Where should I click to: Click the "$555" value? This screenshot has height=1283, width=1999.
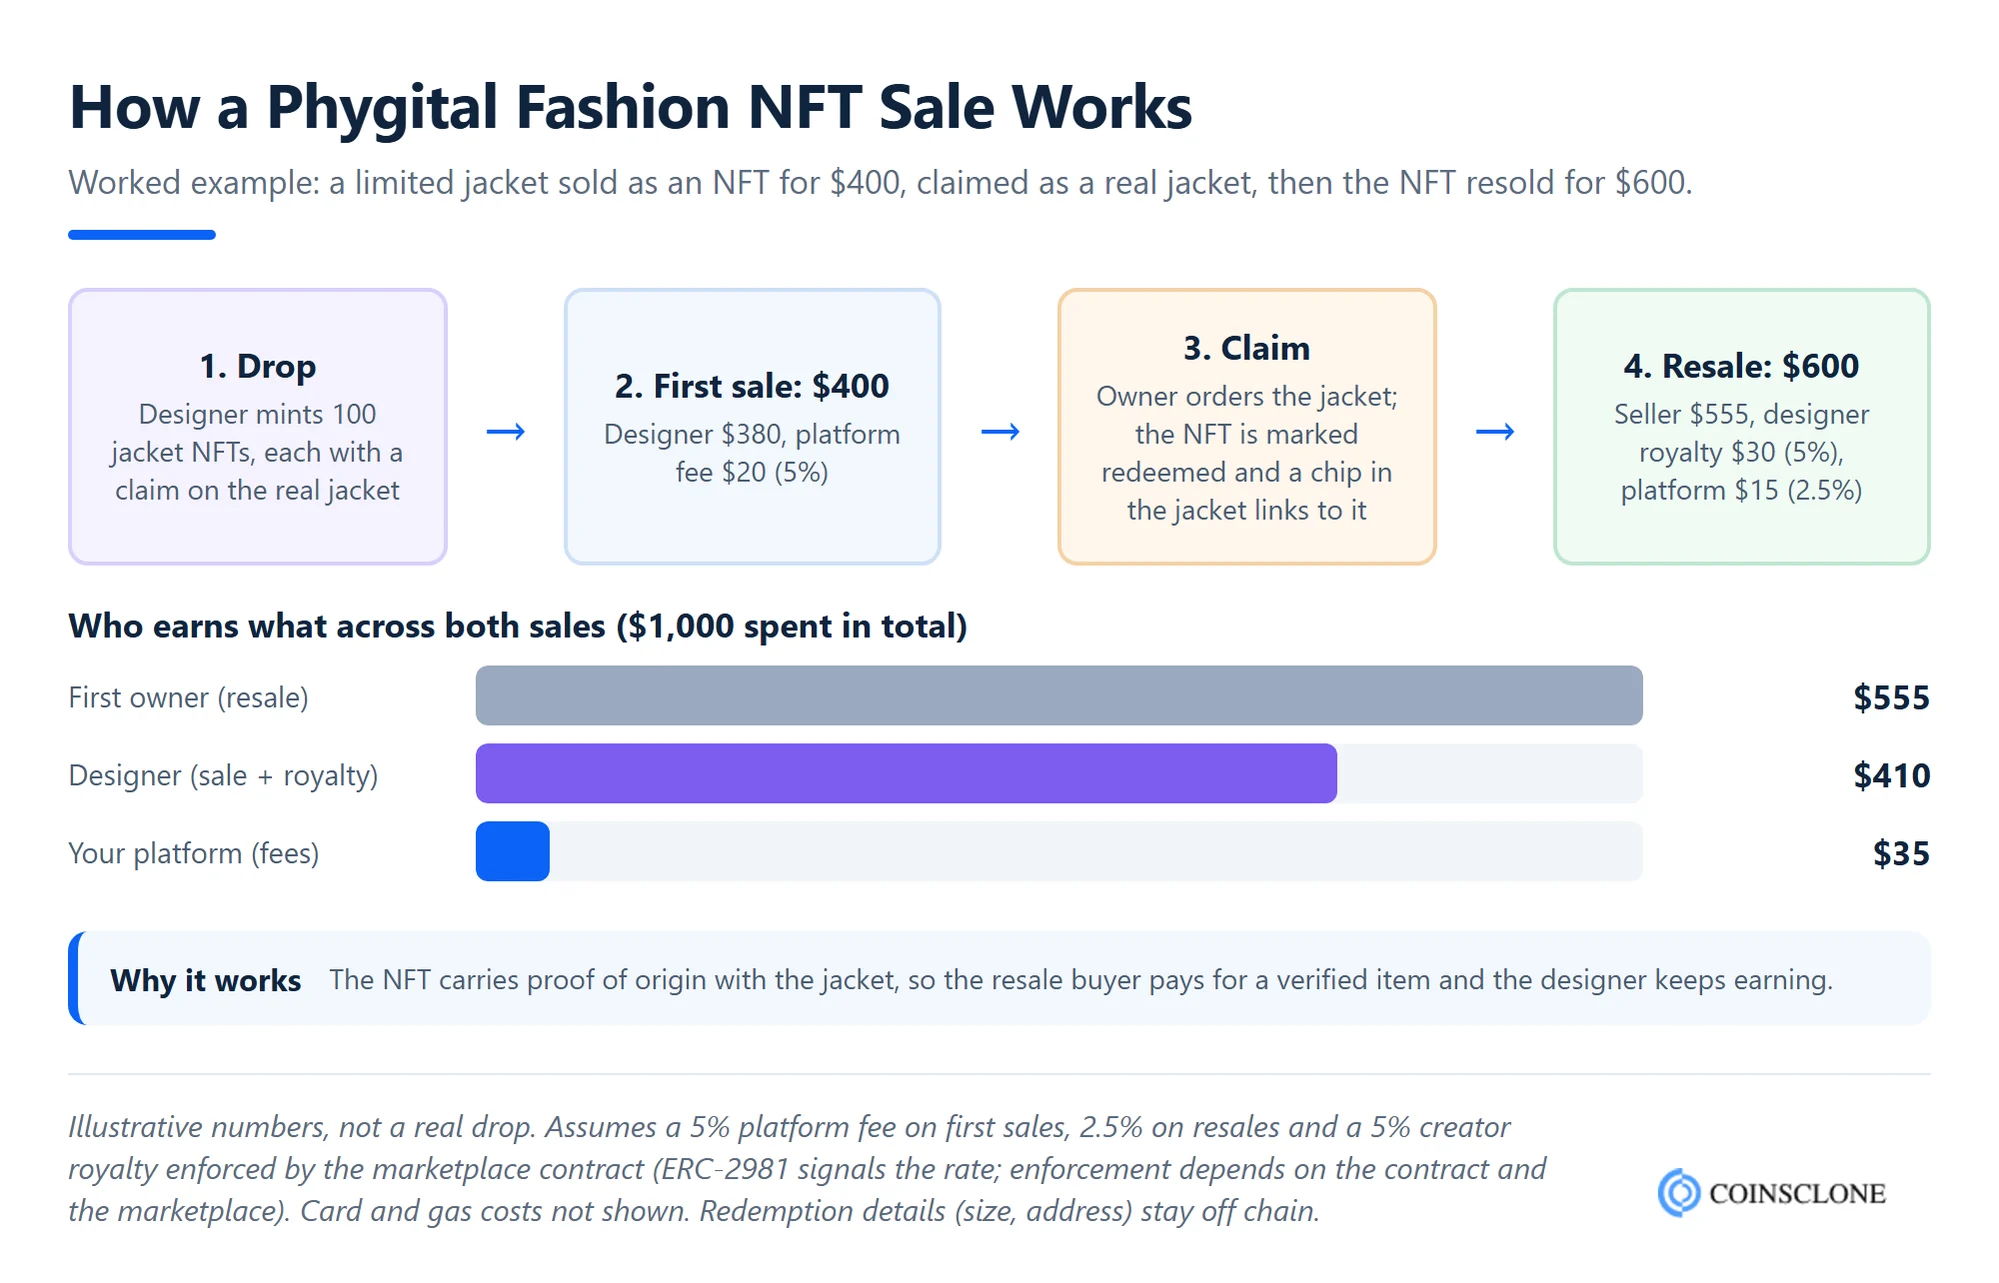pyautogui.click(x=1891, y=697)
